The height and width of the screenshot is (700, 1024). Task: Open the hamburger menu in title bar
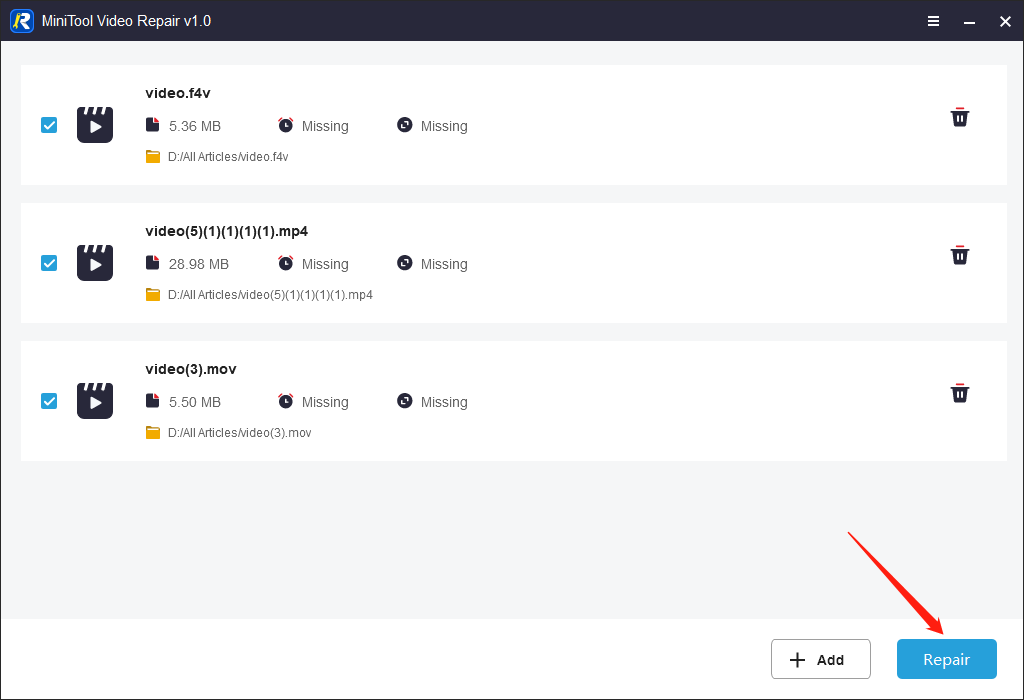(x=933, y=22)
